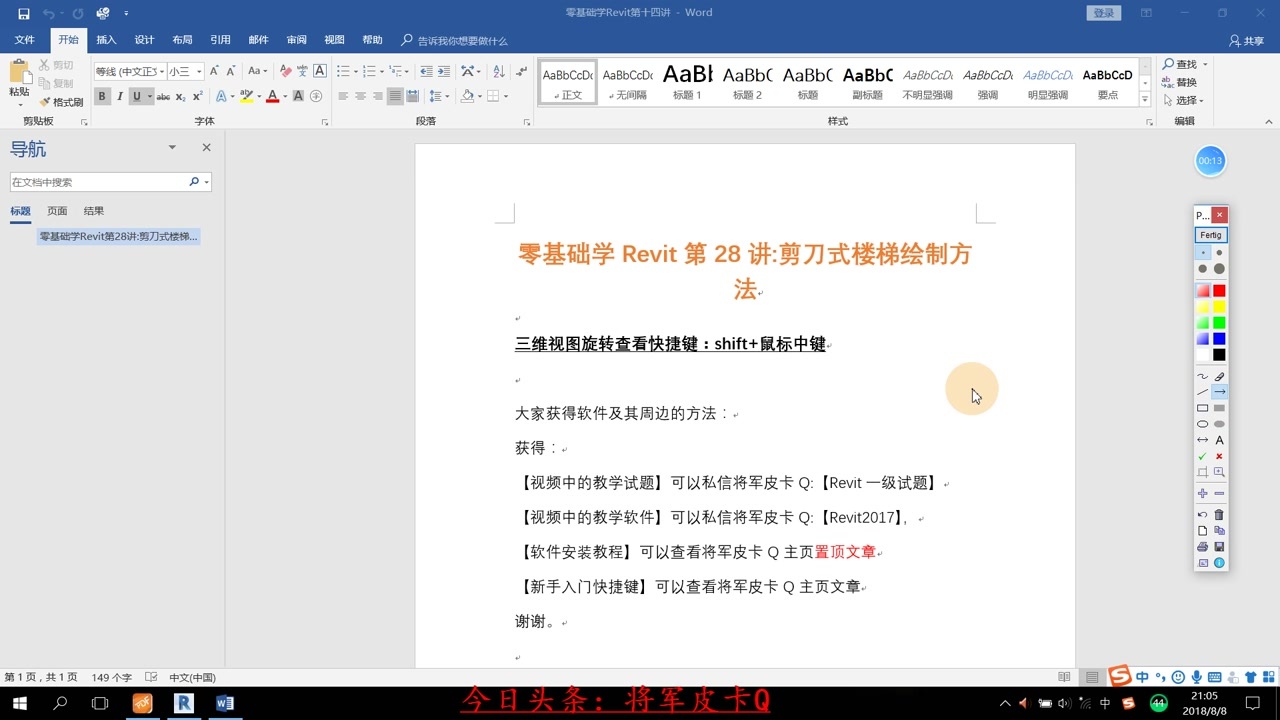Click the strikethrough (abc) icon
The height and width of the screenshot is (720, 1280).
[163, 97]
